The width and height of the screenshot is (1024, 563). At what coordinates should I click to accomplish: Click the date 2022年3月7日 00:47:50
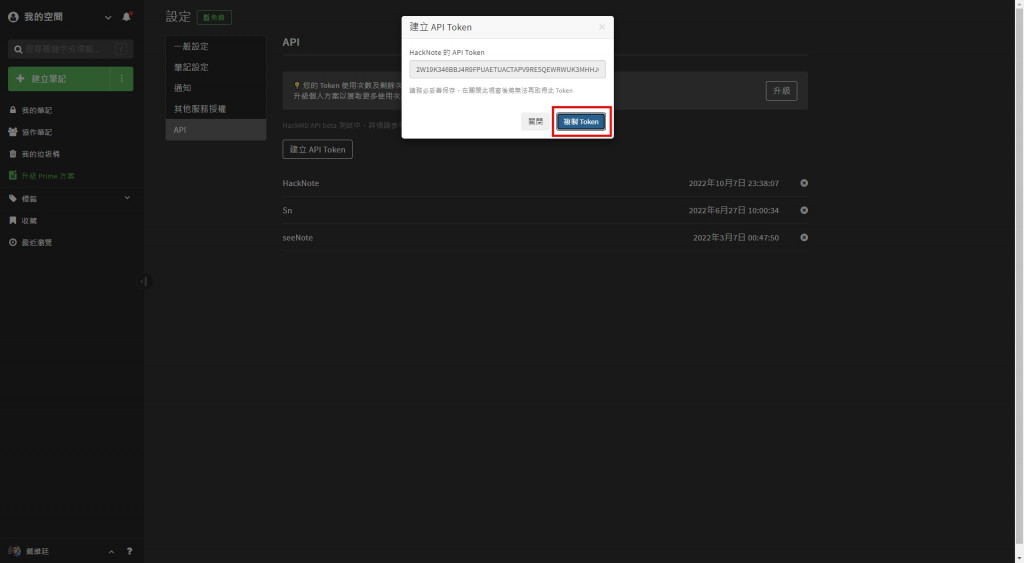point(735,238)
